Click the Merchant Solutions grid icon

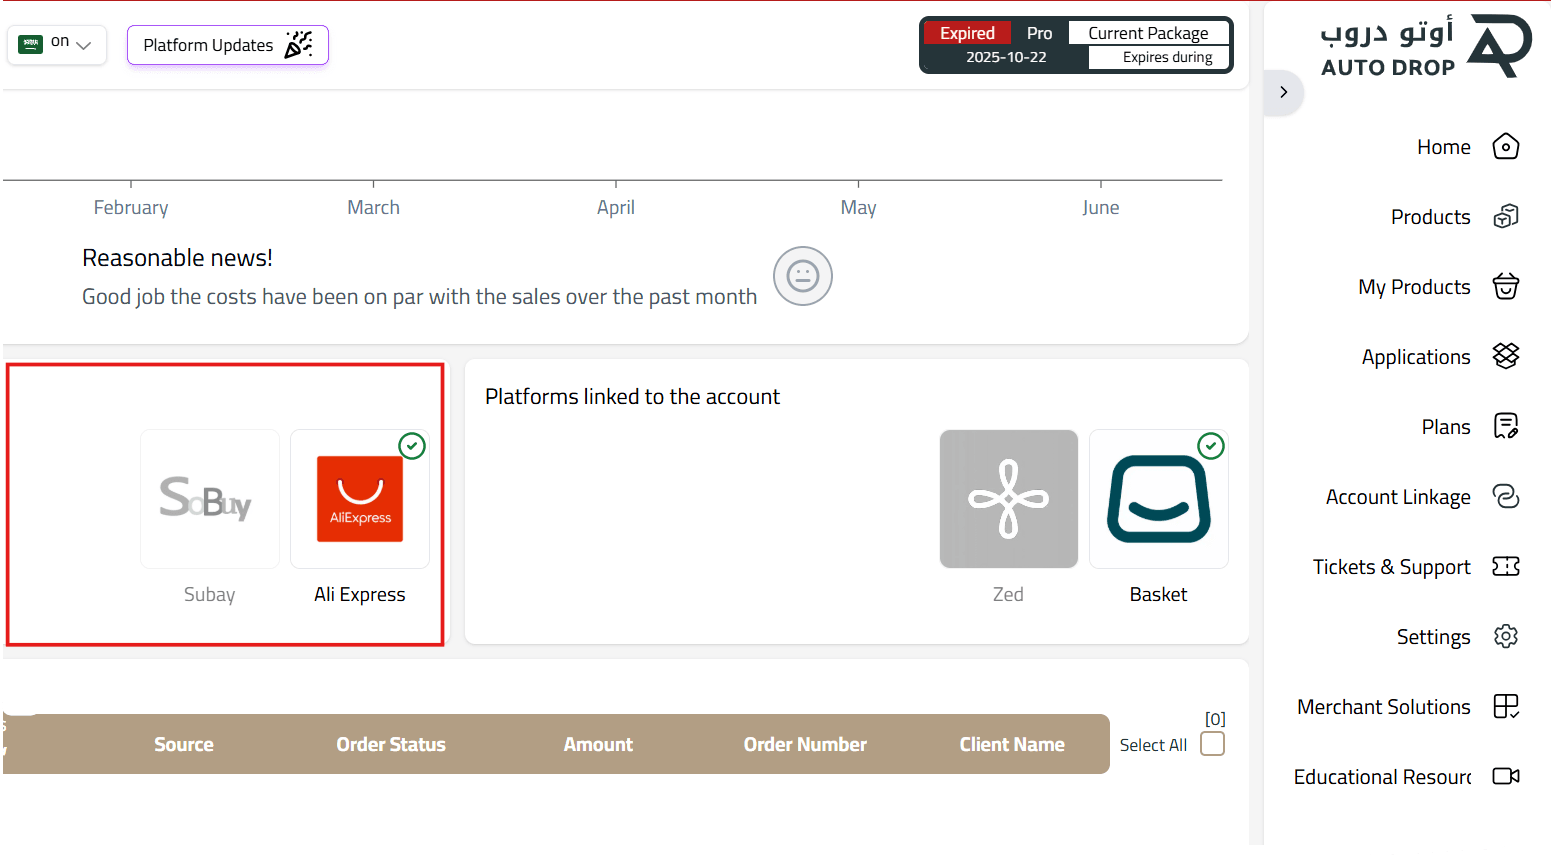tap(1505, 707)
